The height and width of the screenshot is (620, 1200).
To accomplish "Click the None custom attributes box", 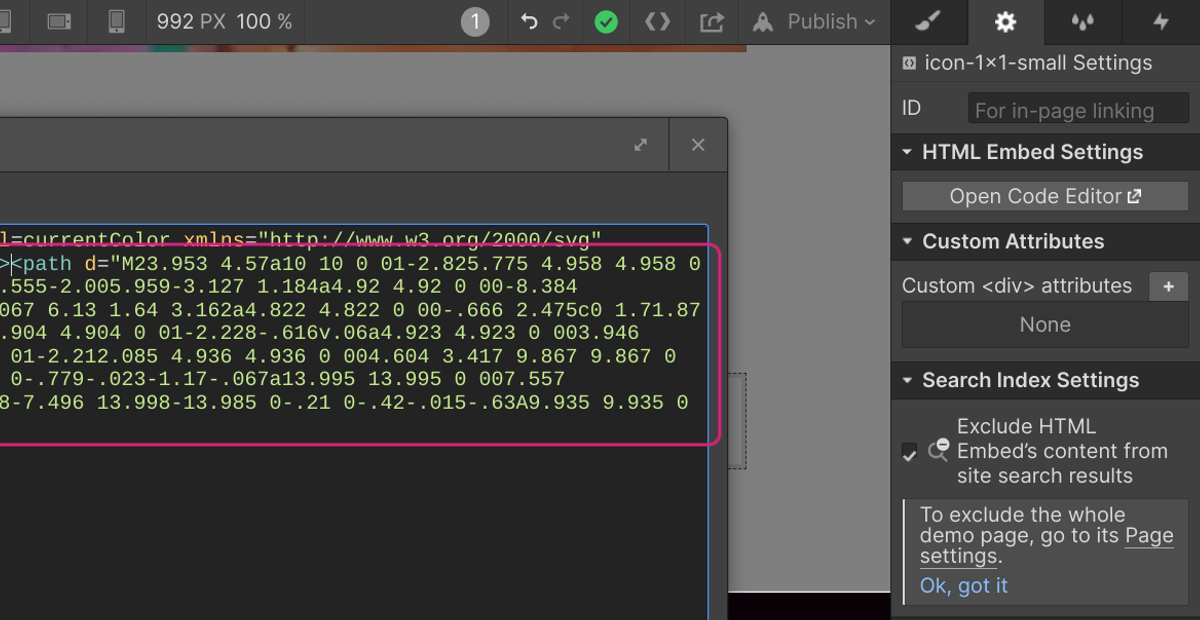I will tap(1045, 325).
